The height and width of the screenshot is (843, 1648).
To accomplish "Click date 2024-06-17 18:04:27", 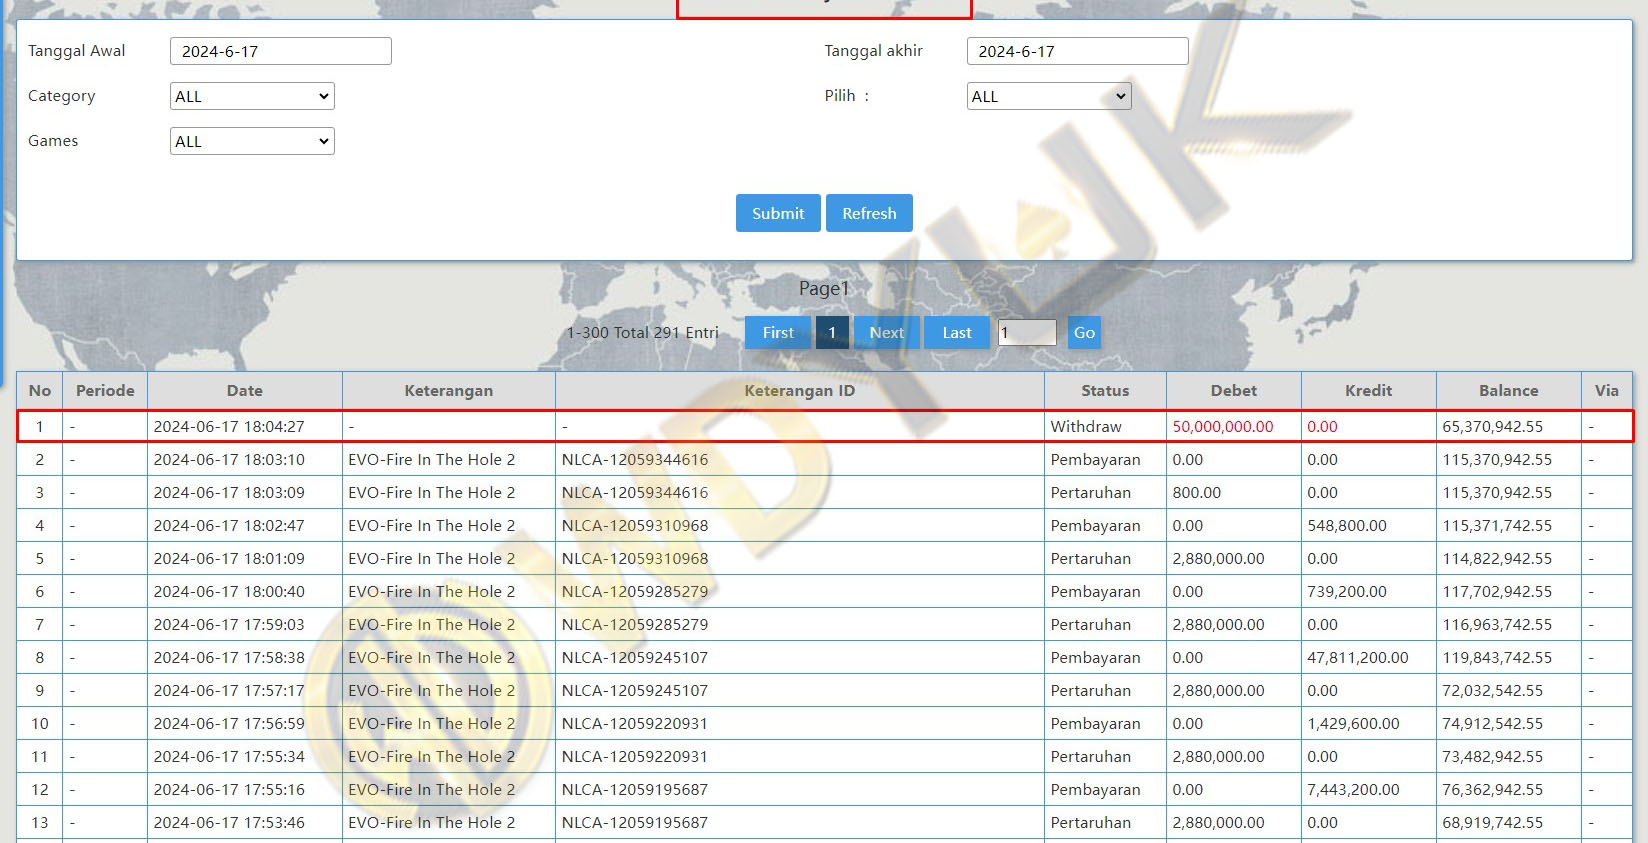I will click(x=229, y=426).
